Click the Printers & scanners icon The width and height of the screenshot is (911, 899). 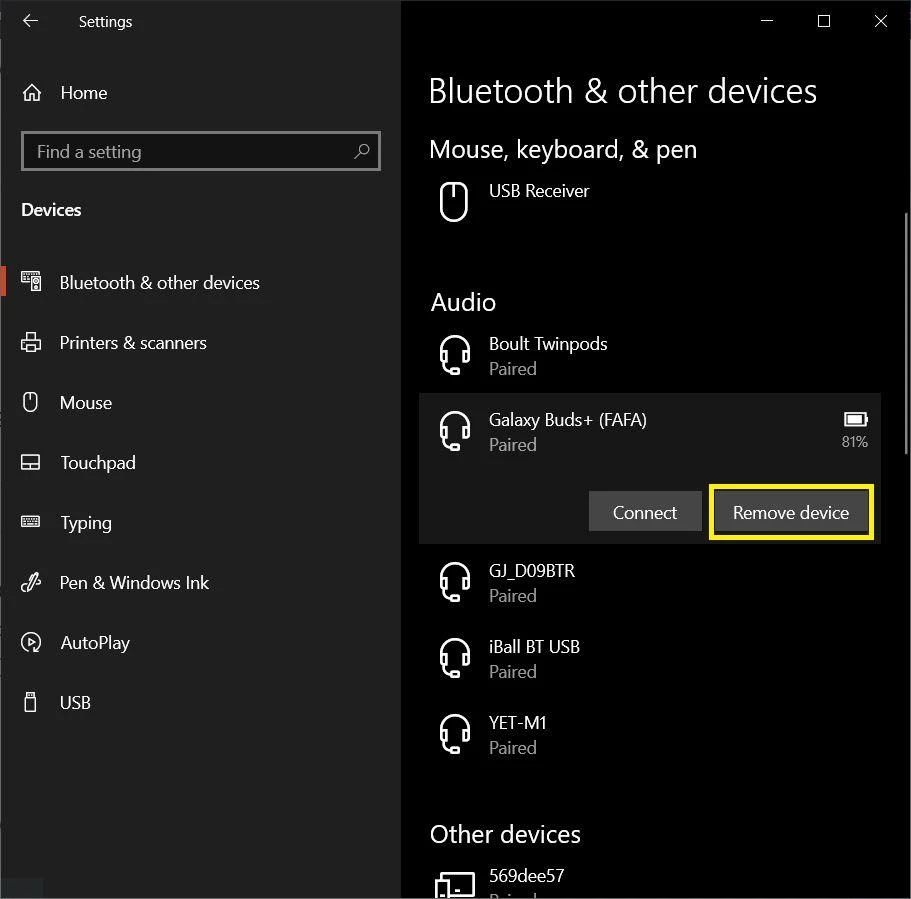pyautogui.click(x=31, y=343)
